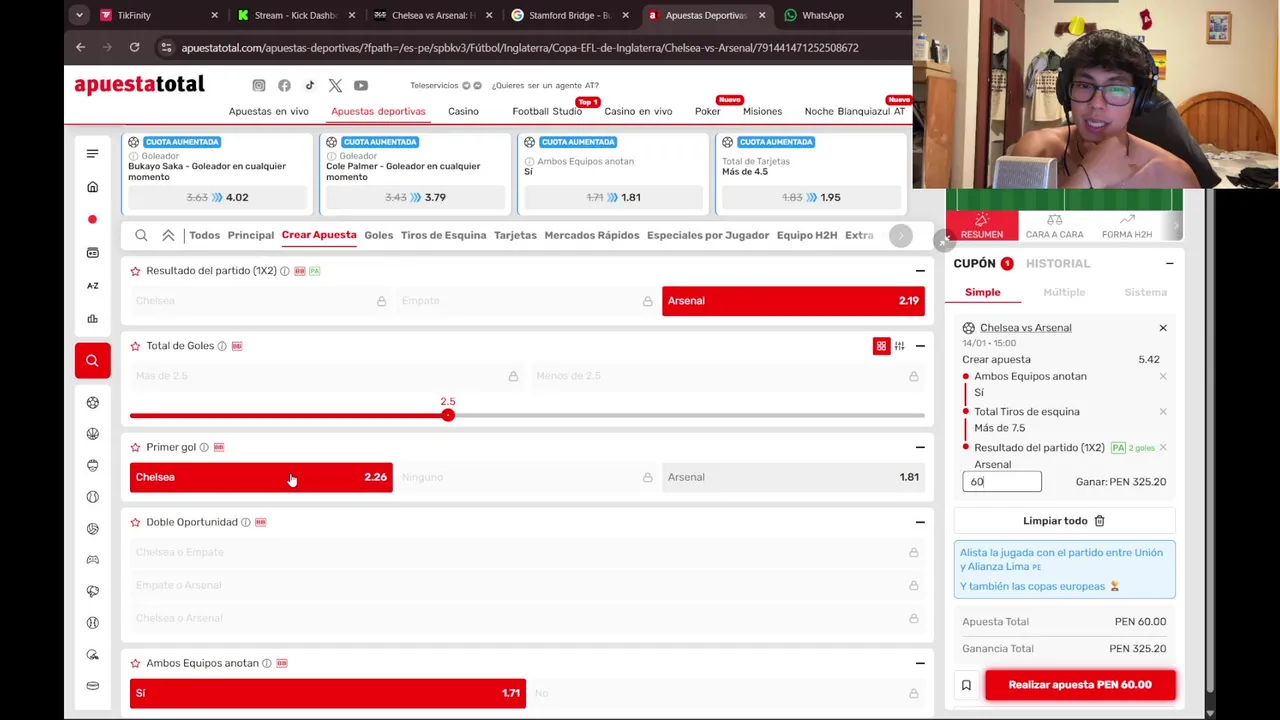Collapse the Ambos Equipos anotan market
The width and height of the screenshot is (1280, 720).
click(x=920, y=663)
